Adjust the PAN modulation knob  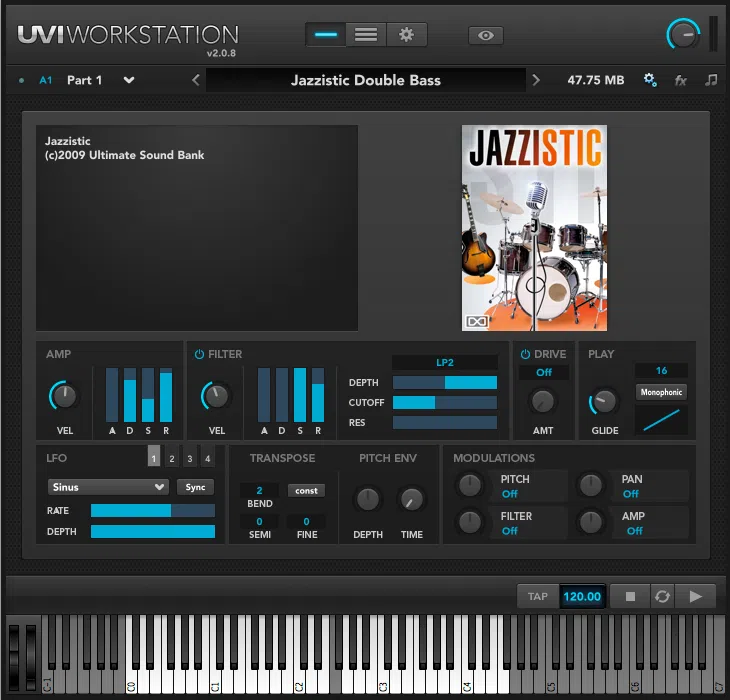click(590, 485)
